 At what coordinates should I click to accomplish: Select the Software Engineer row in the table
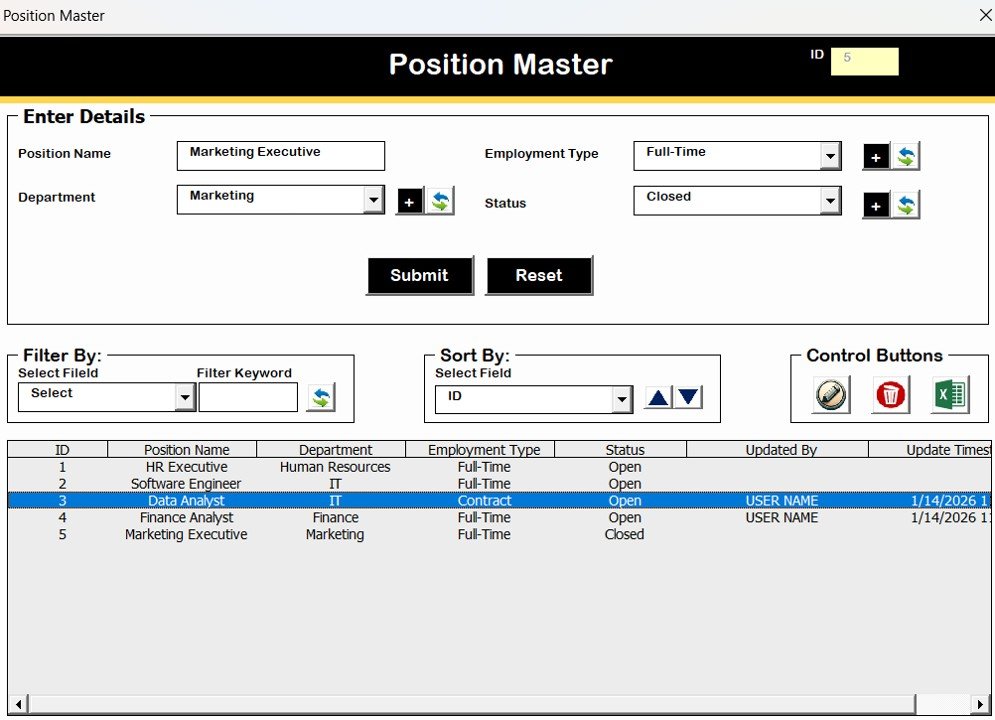click(x=186, y=483)
